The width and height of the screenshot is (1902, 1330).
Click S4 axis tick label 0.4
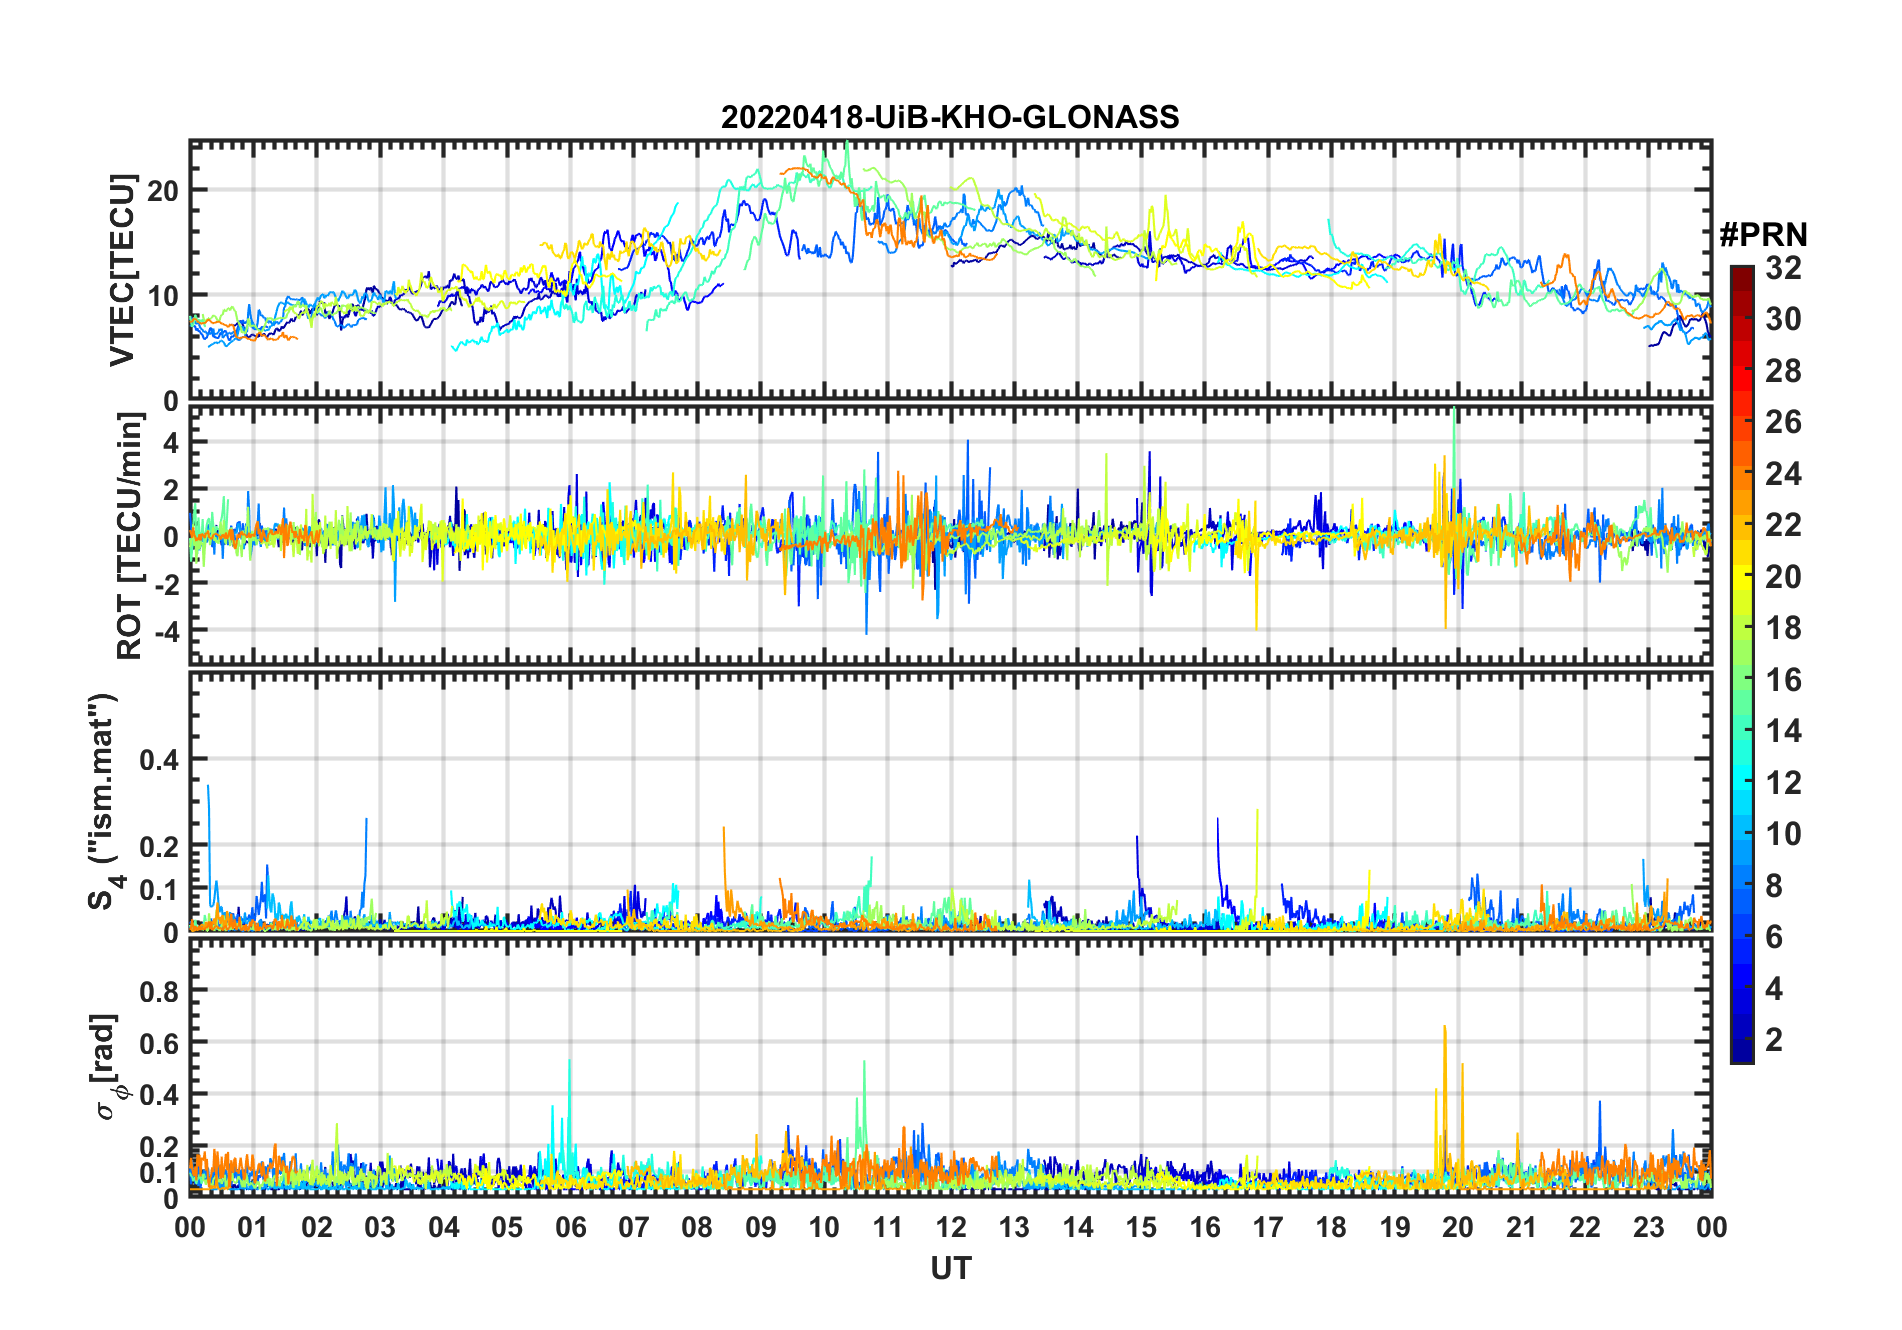click(160, 760)
